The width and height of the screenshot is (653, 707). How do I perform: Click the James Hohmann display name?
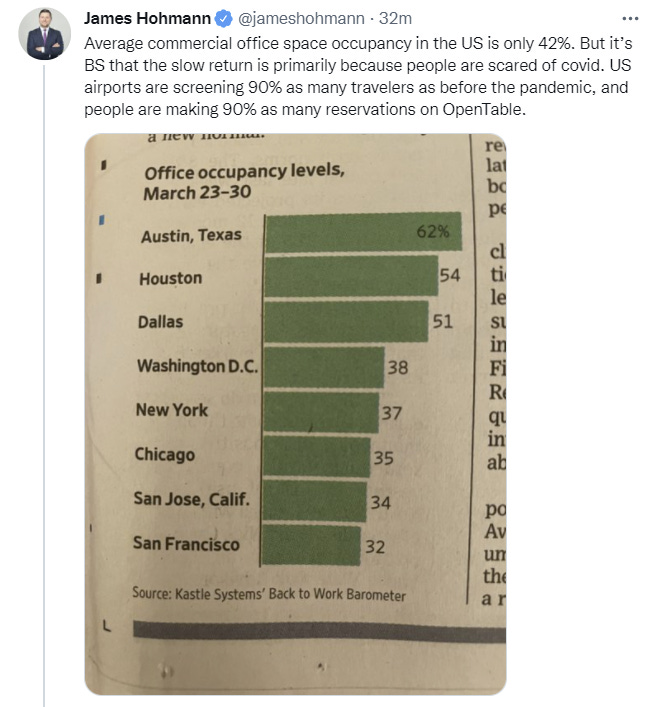[148, 18]
